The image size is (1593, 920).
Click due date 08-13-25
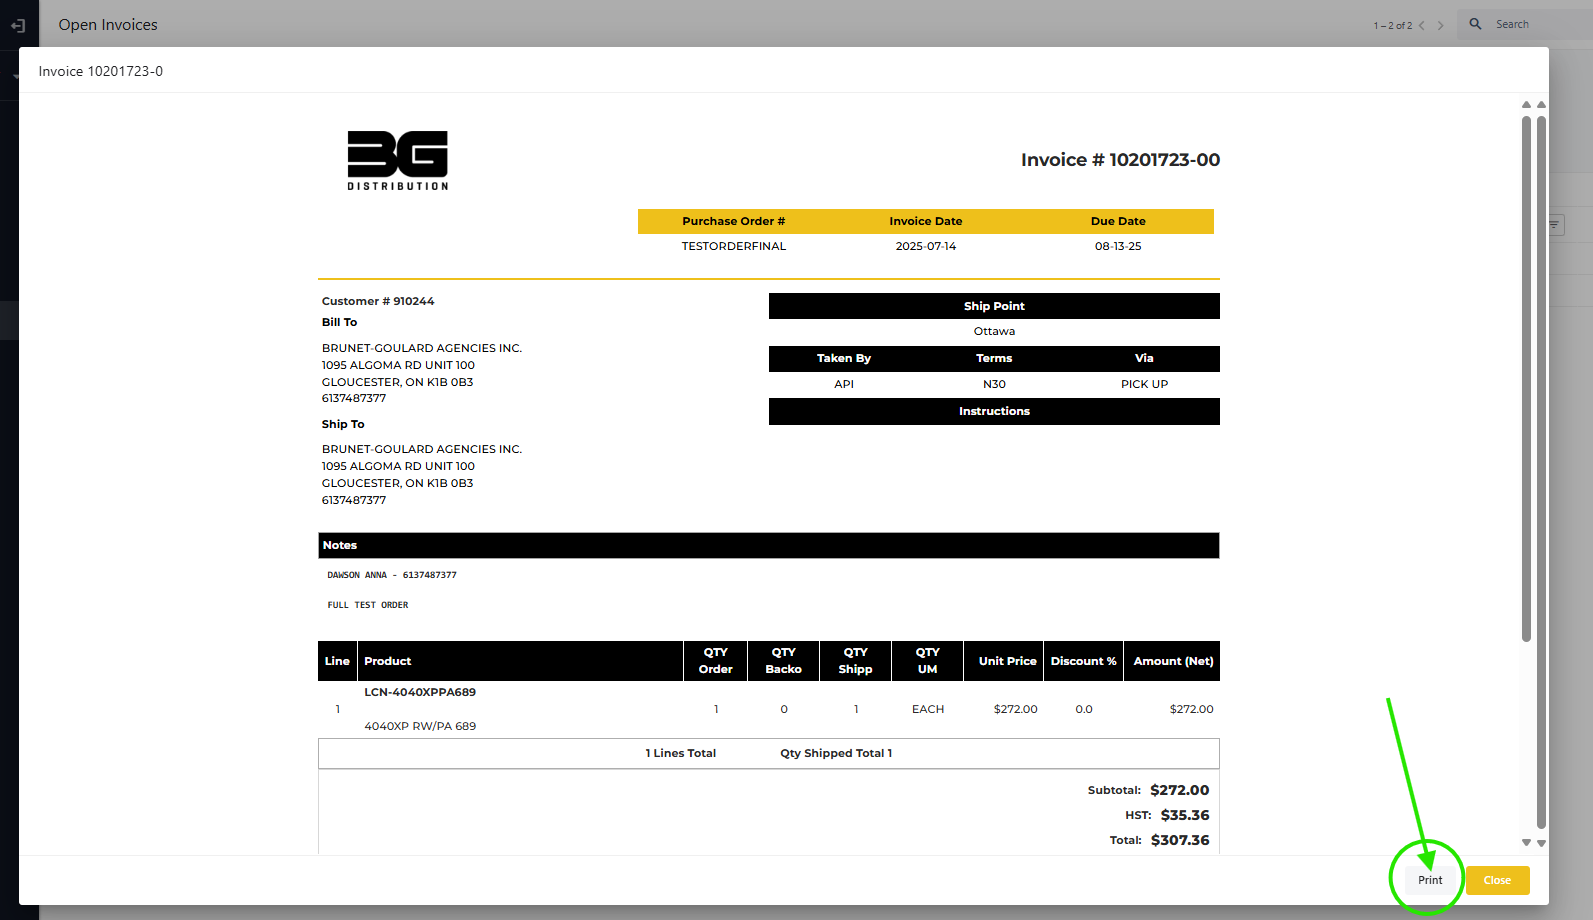[1118, 246]
